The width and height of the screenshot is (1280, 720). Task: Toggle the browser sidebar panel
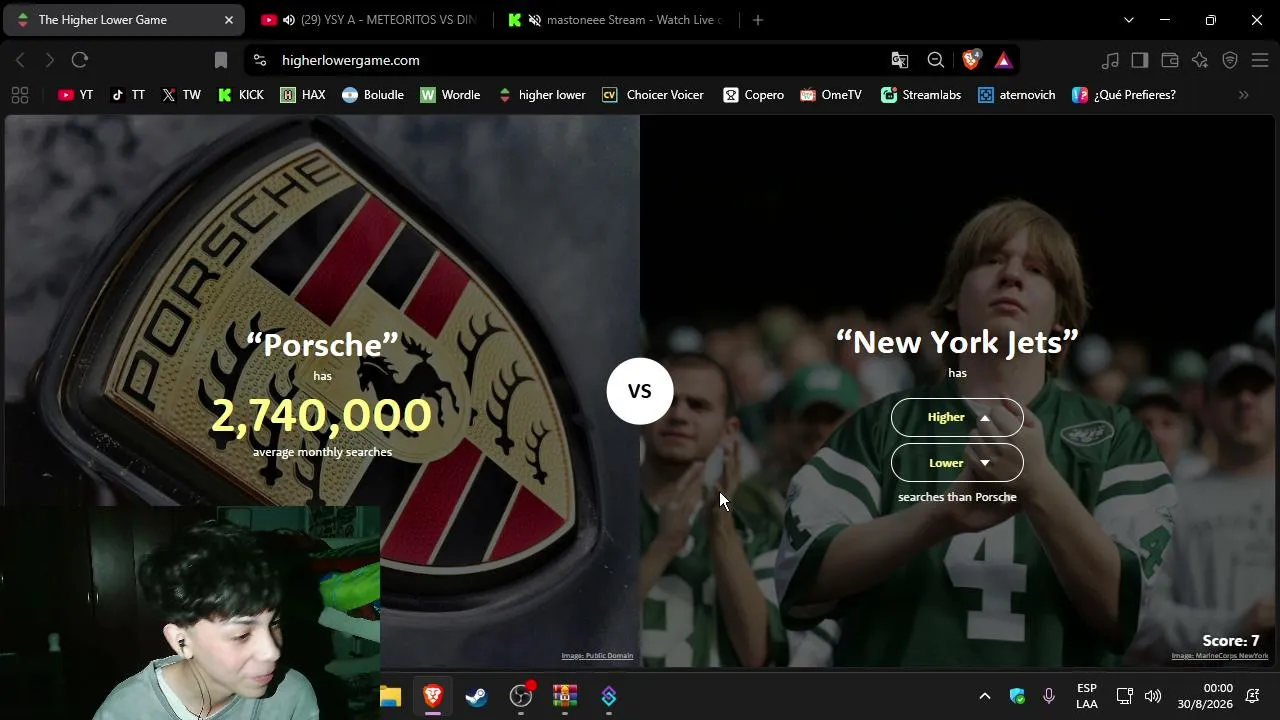click(x=1140, y=60)
